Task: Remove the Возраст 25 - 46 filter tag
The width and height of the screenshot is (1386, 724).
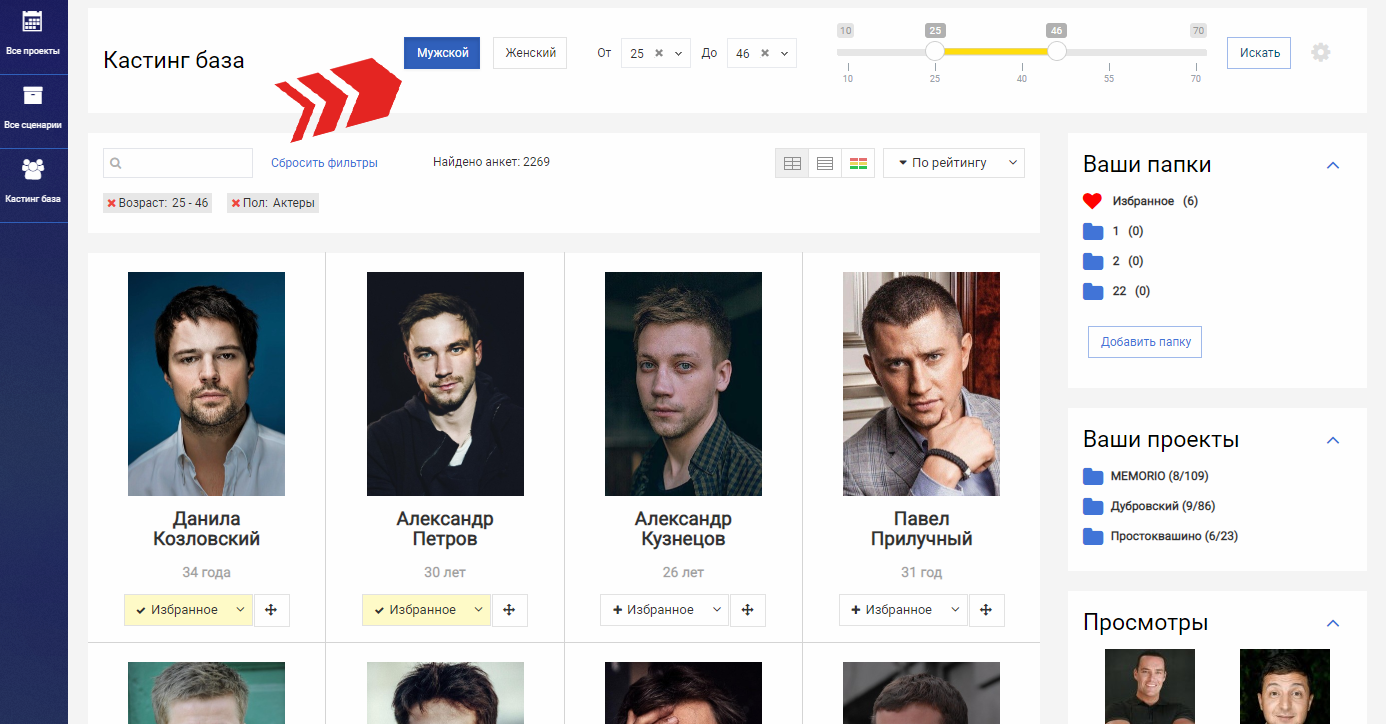Action: point(112,203)
